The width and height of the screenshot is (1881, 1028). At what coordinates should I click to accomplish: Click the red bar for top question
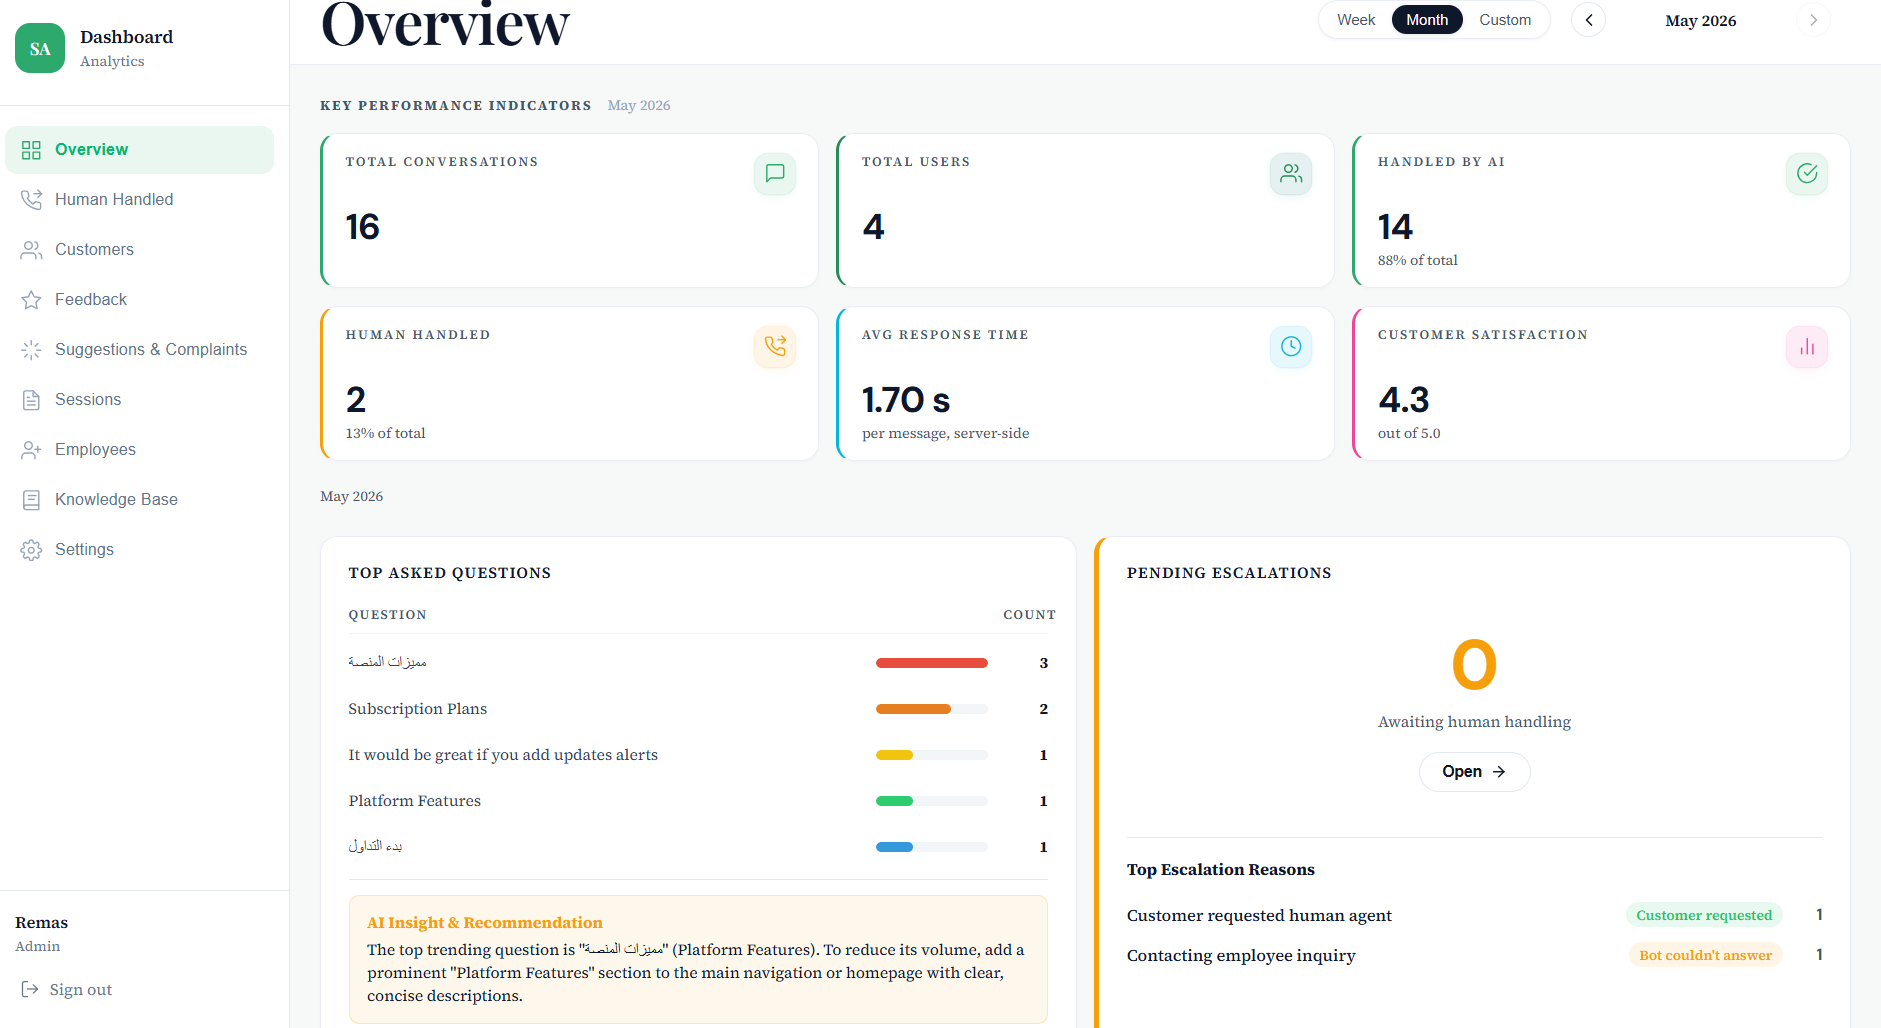click(x=932, y=663)
